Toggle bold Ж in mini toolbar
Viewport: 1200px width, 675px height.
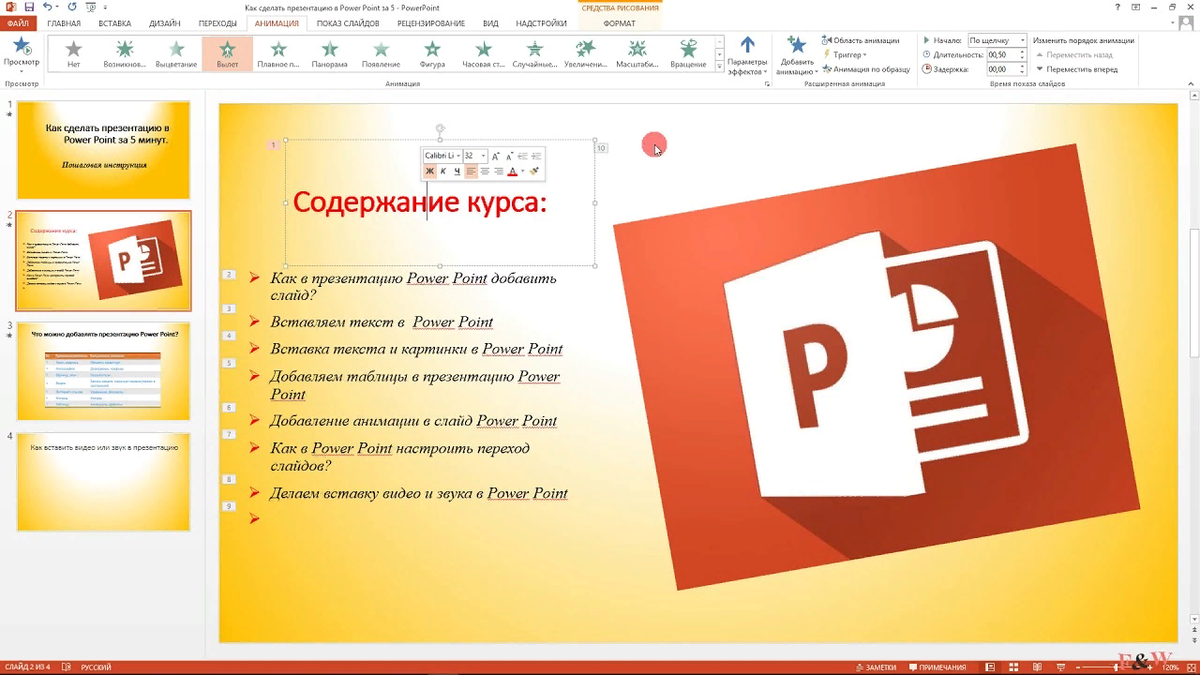pyautogui.click(x=430, y=171)
